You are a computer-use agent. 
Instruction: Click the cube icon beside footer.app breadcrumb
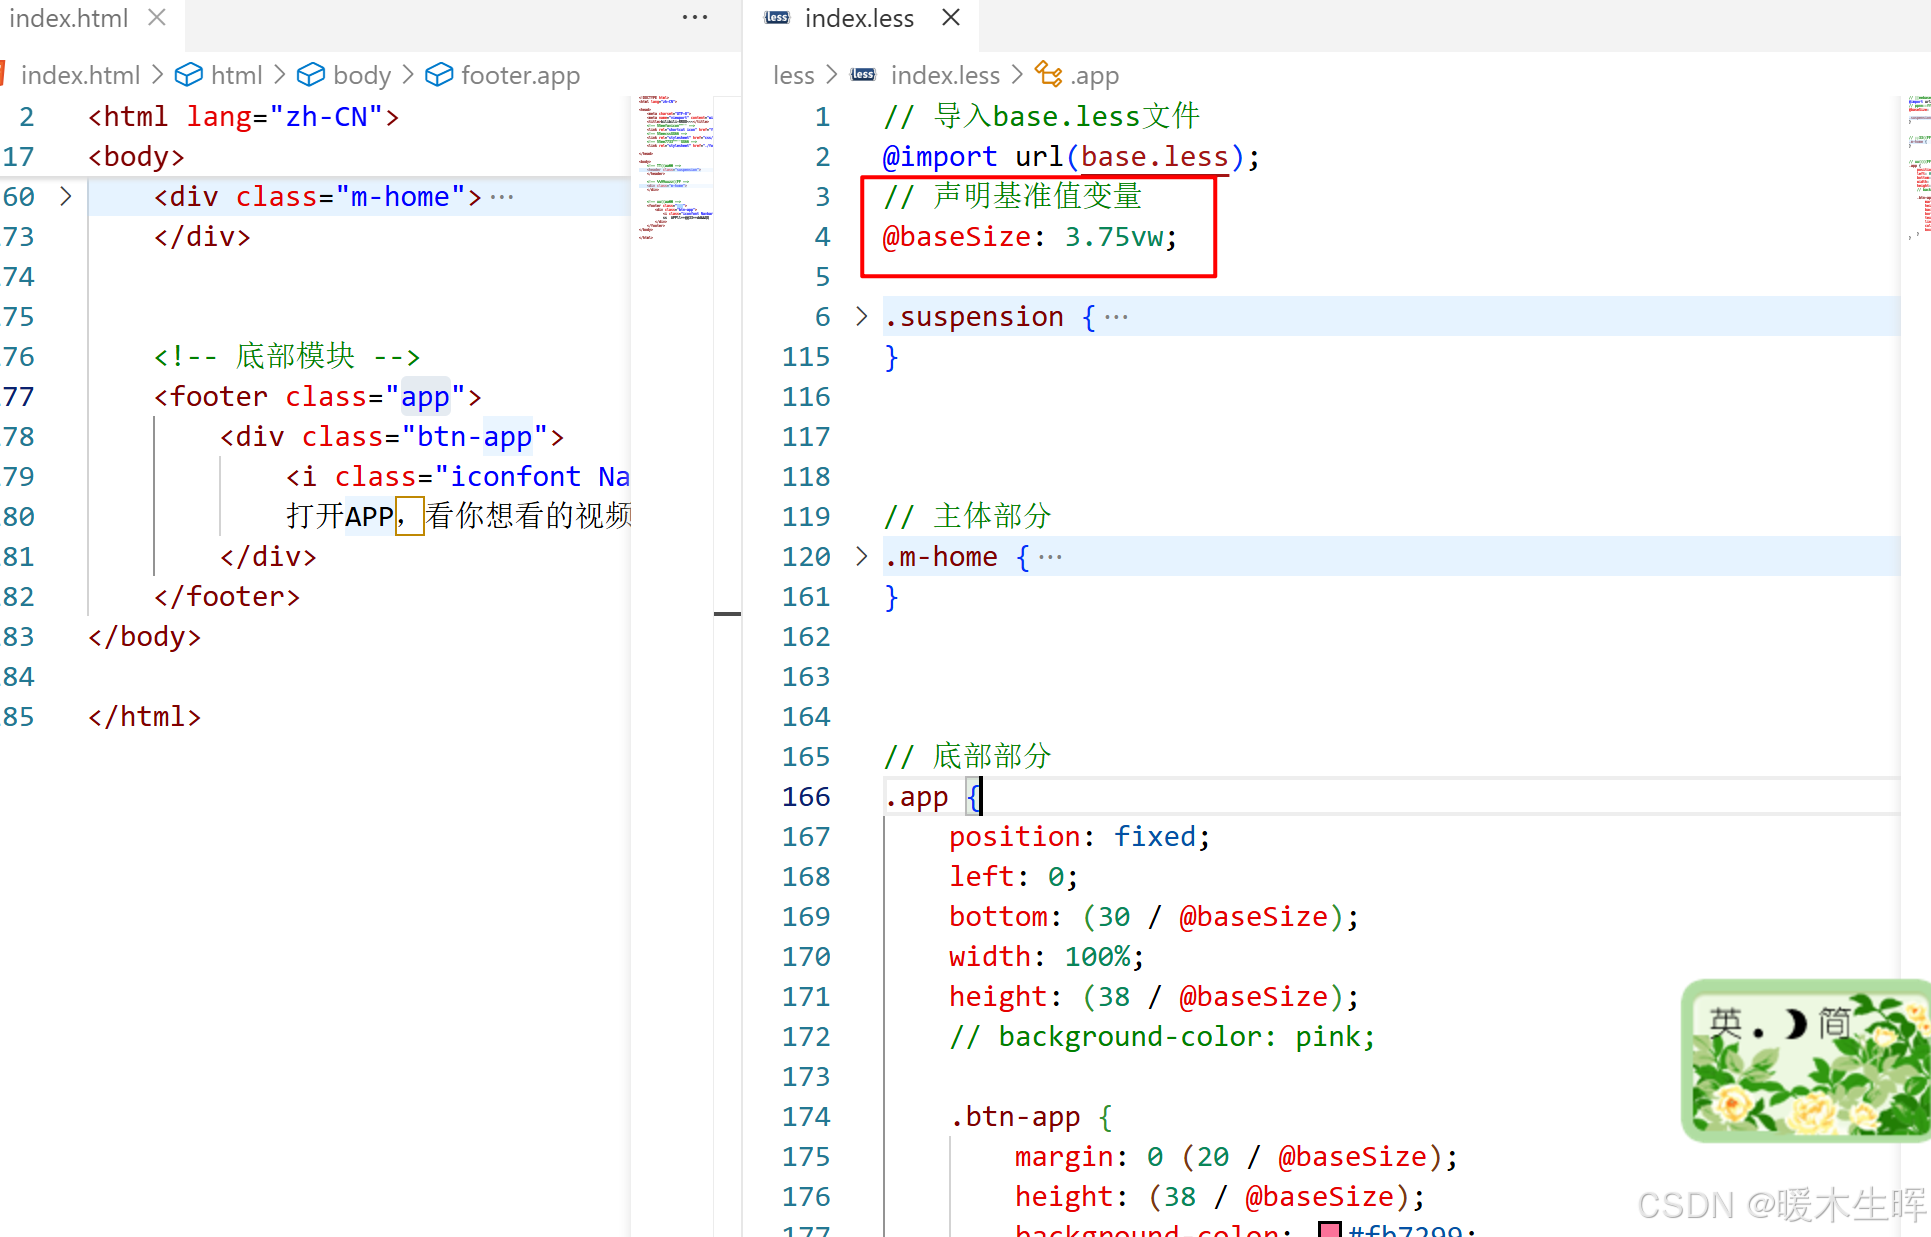439,75
